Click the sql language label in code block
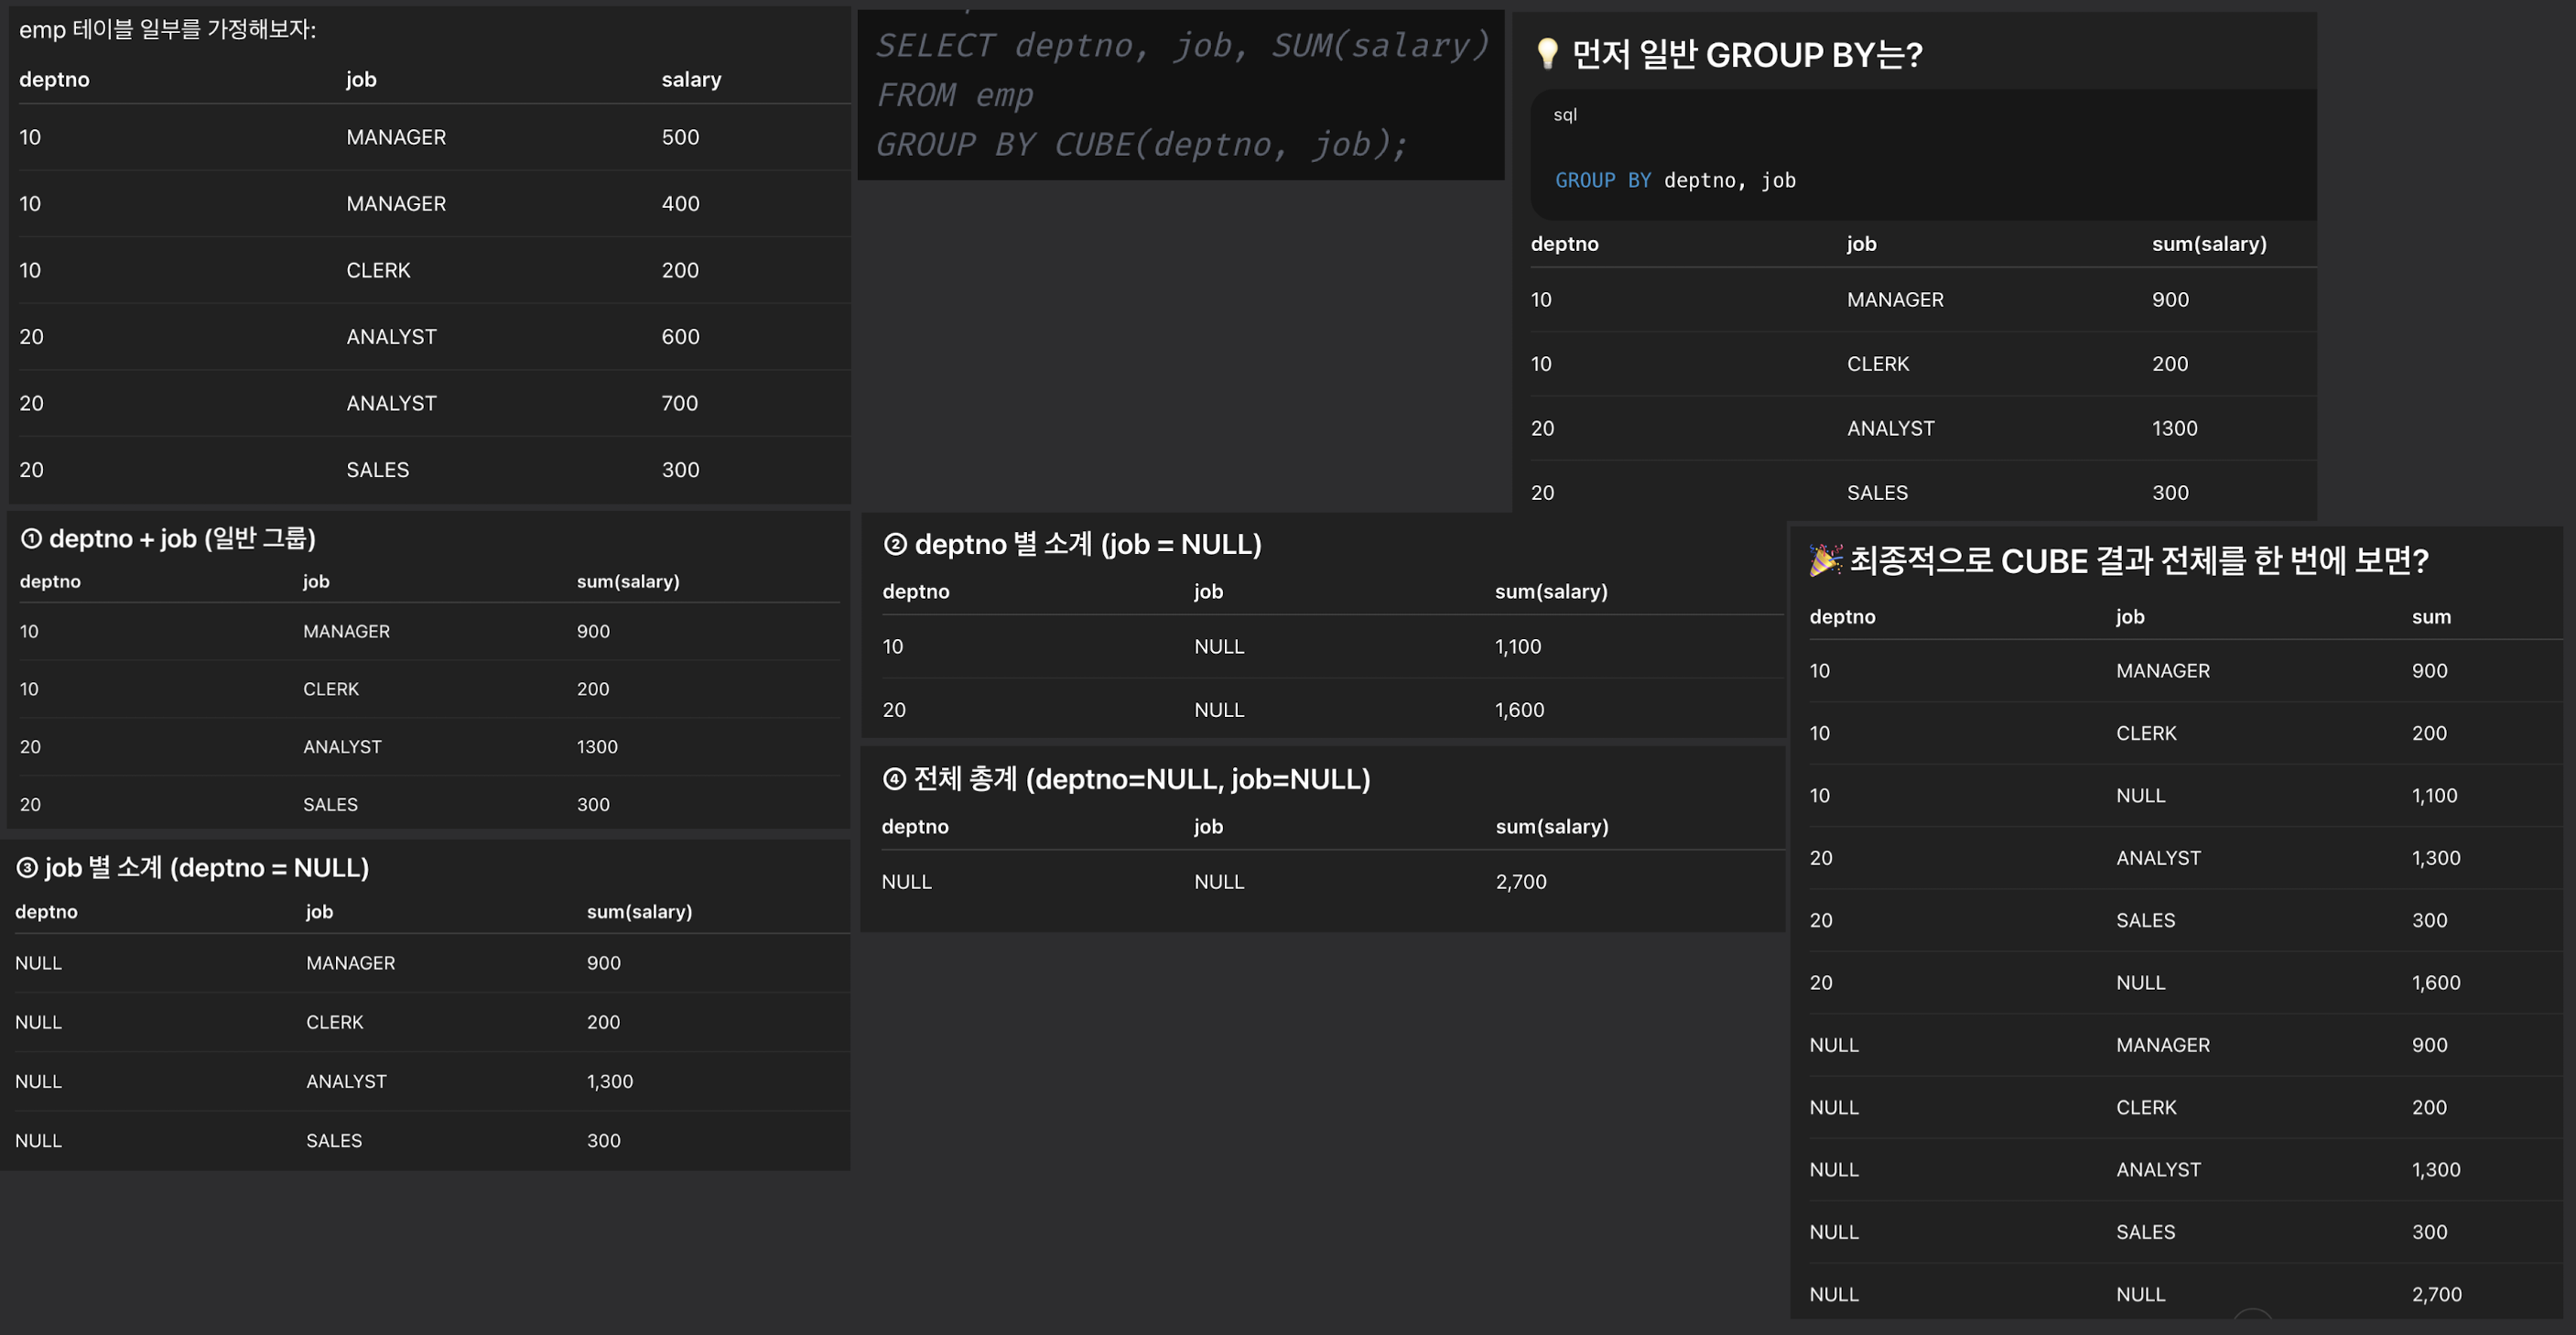Image resolution: width=2576 pixels, height=1335 pixels. tap(1565, 115)
